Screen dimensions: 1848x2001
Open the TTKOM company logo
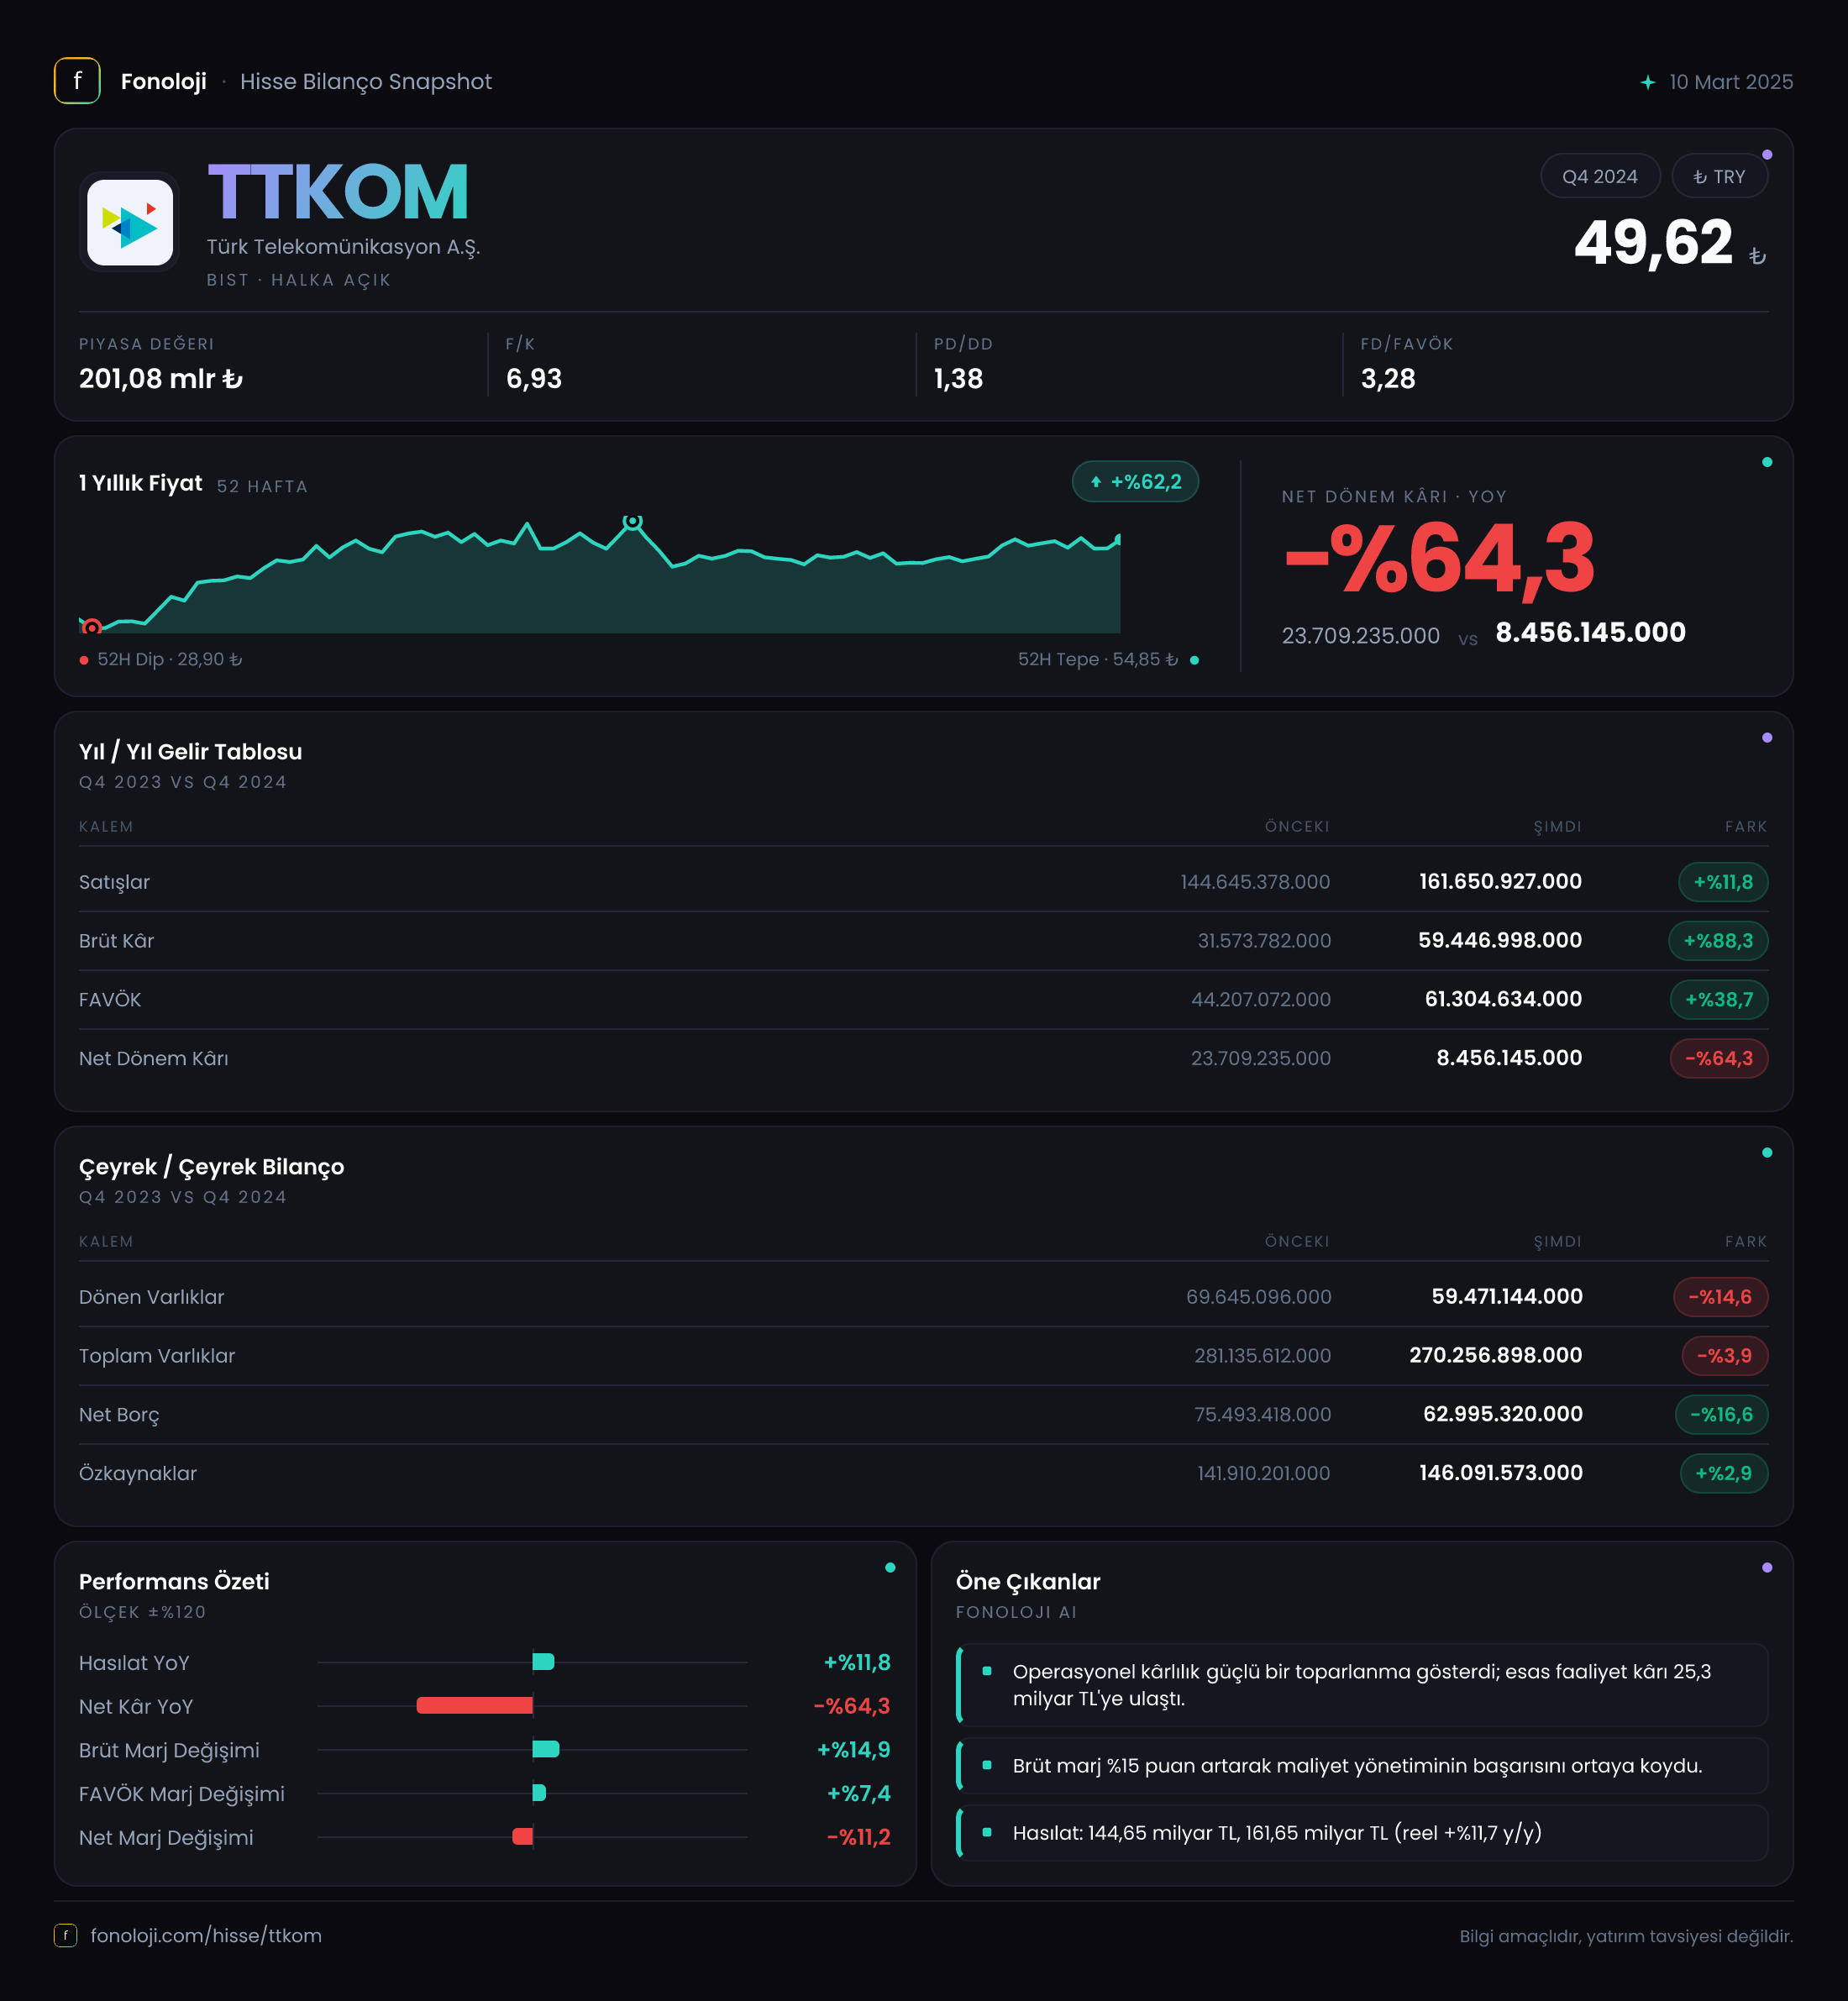tap(130, 222)
